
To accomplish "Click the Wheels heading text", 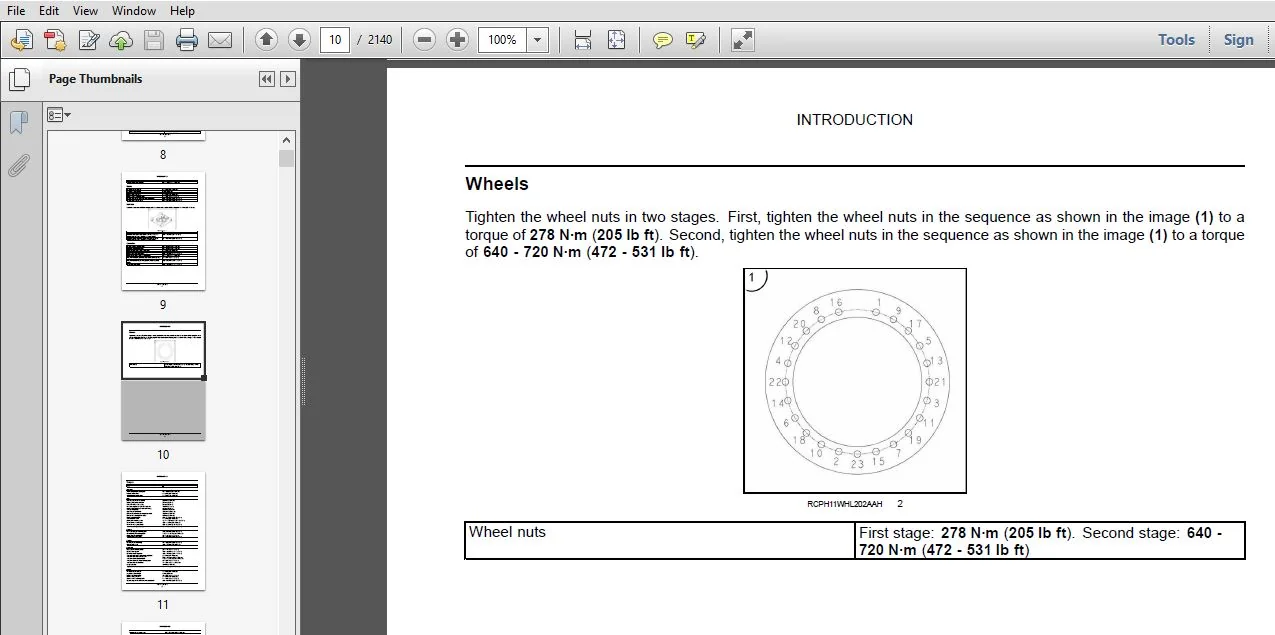I will (497, 184).
